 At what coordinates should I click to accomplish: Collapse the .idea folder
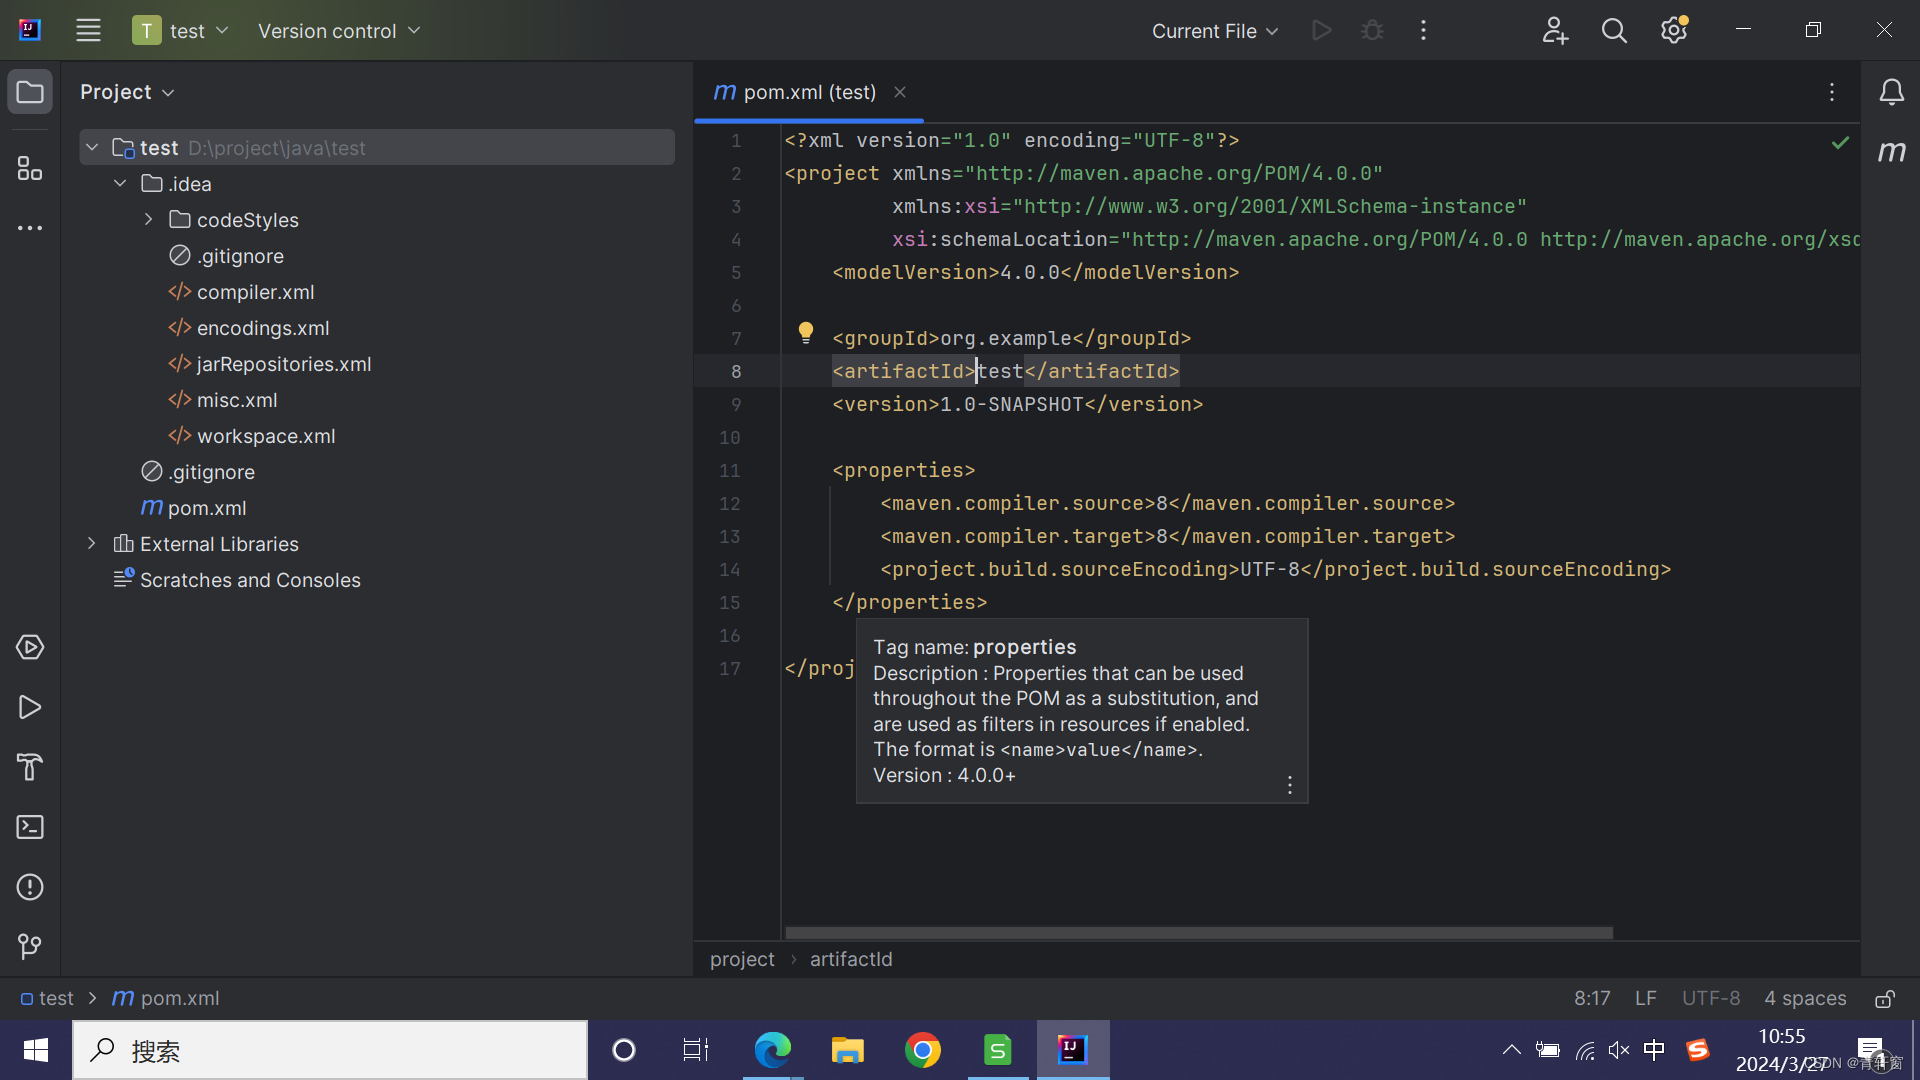120,184
